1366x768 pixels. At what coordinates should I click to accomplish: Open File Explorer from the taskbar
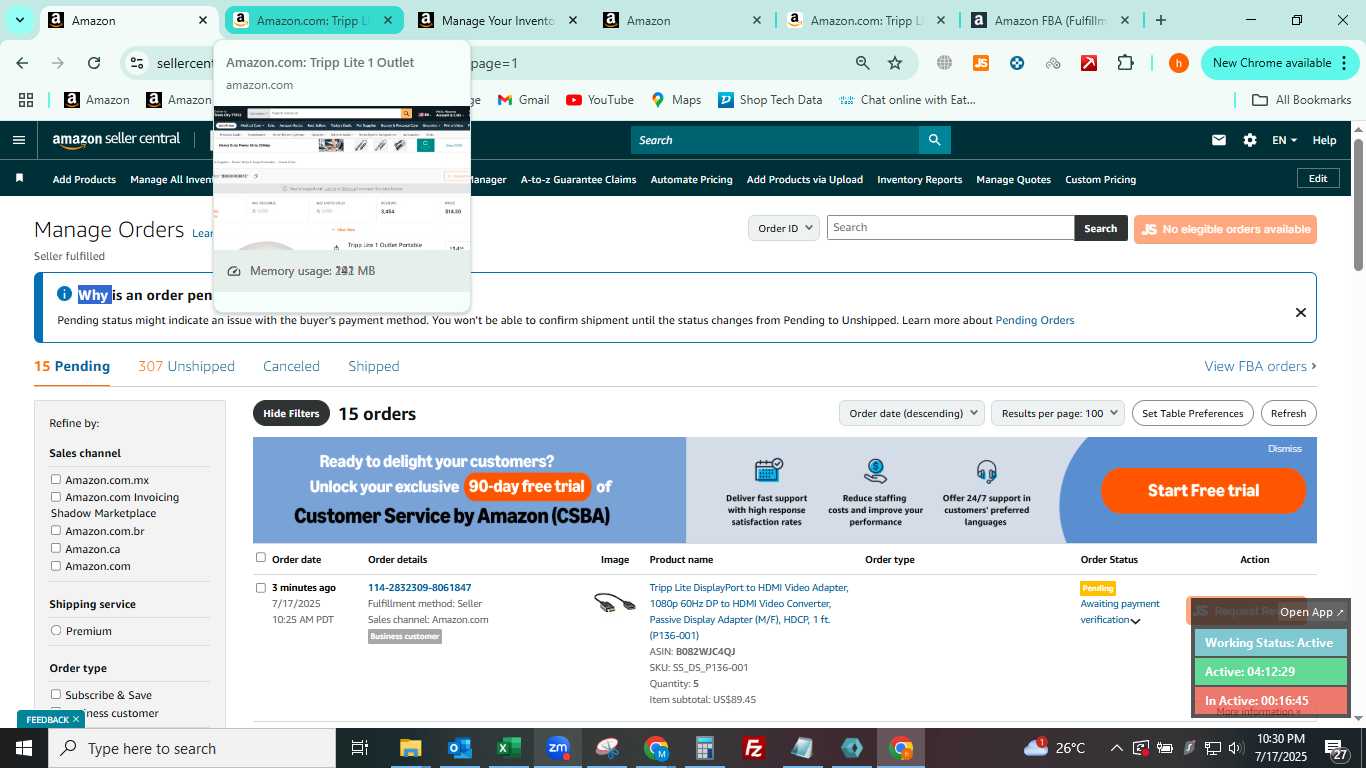[x=411, y=748]
